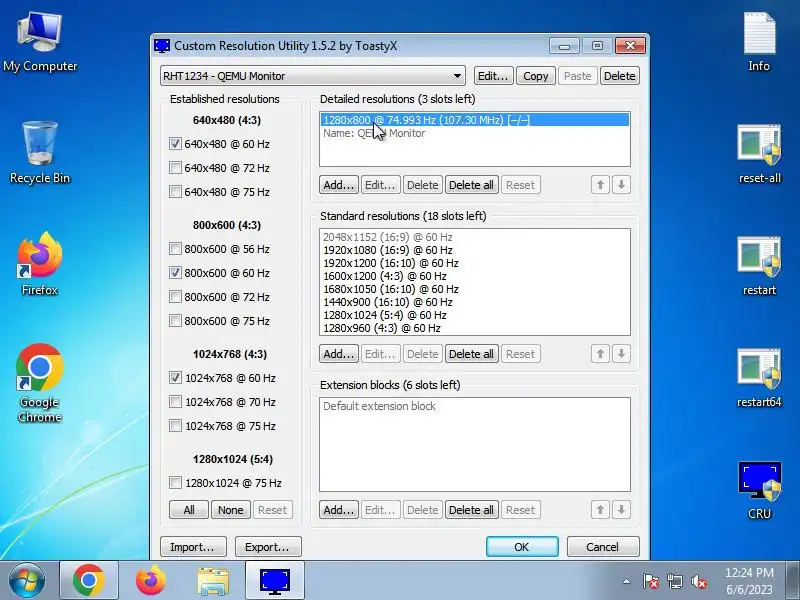Confirm with the OK button

(522, 547)
